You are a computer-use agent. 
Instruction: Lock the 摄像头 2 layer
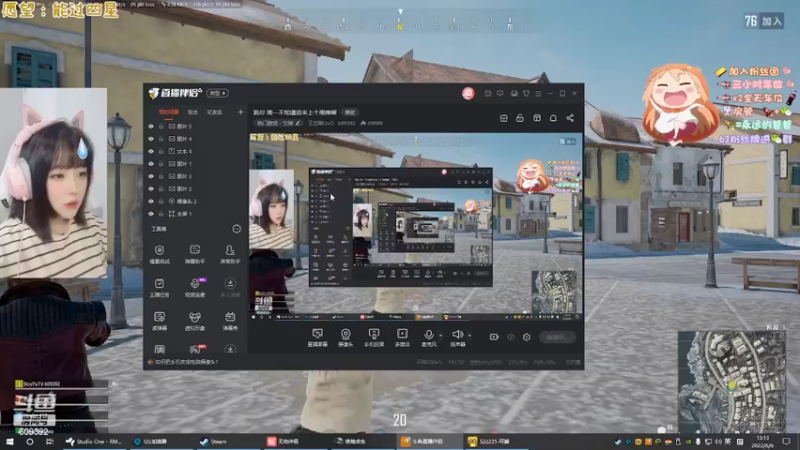click(161, 201)
